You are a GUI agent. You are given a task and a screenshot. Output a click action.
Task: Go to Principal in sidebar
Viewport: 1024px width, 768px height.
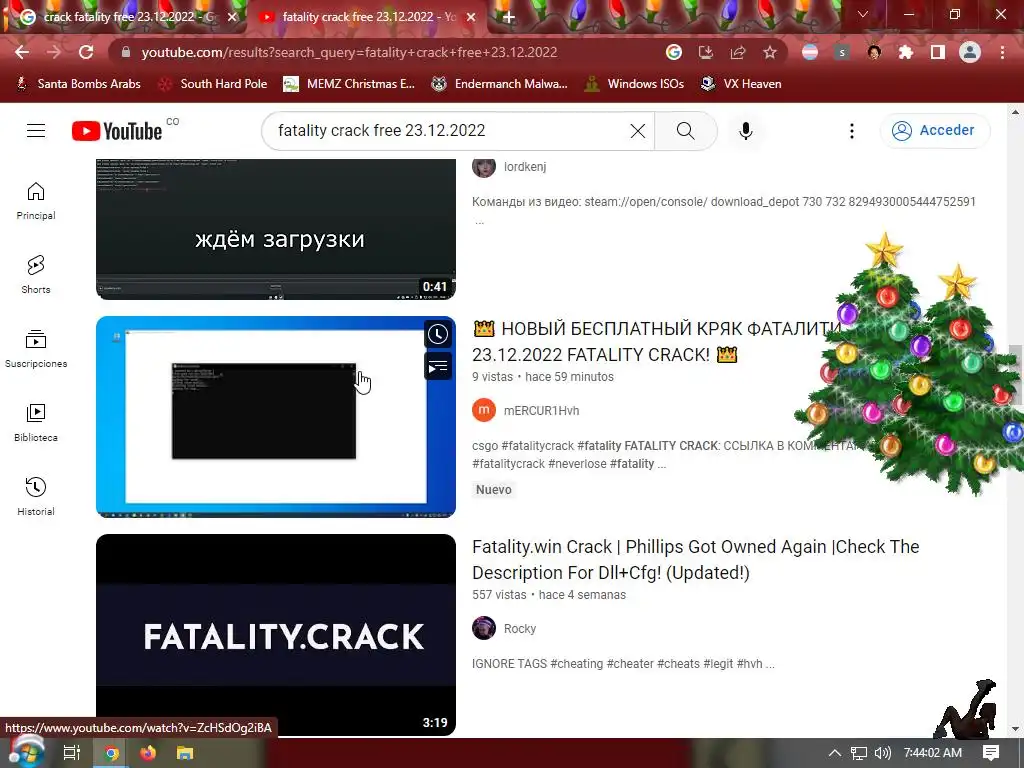pos(36,200)
